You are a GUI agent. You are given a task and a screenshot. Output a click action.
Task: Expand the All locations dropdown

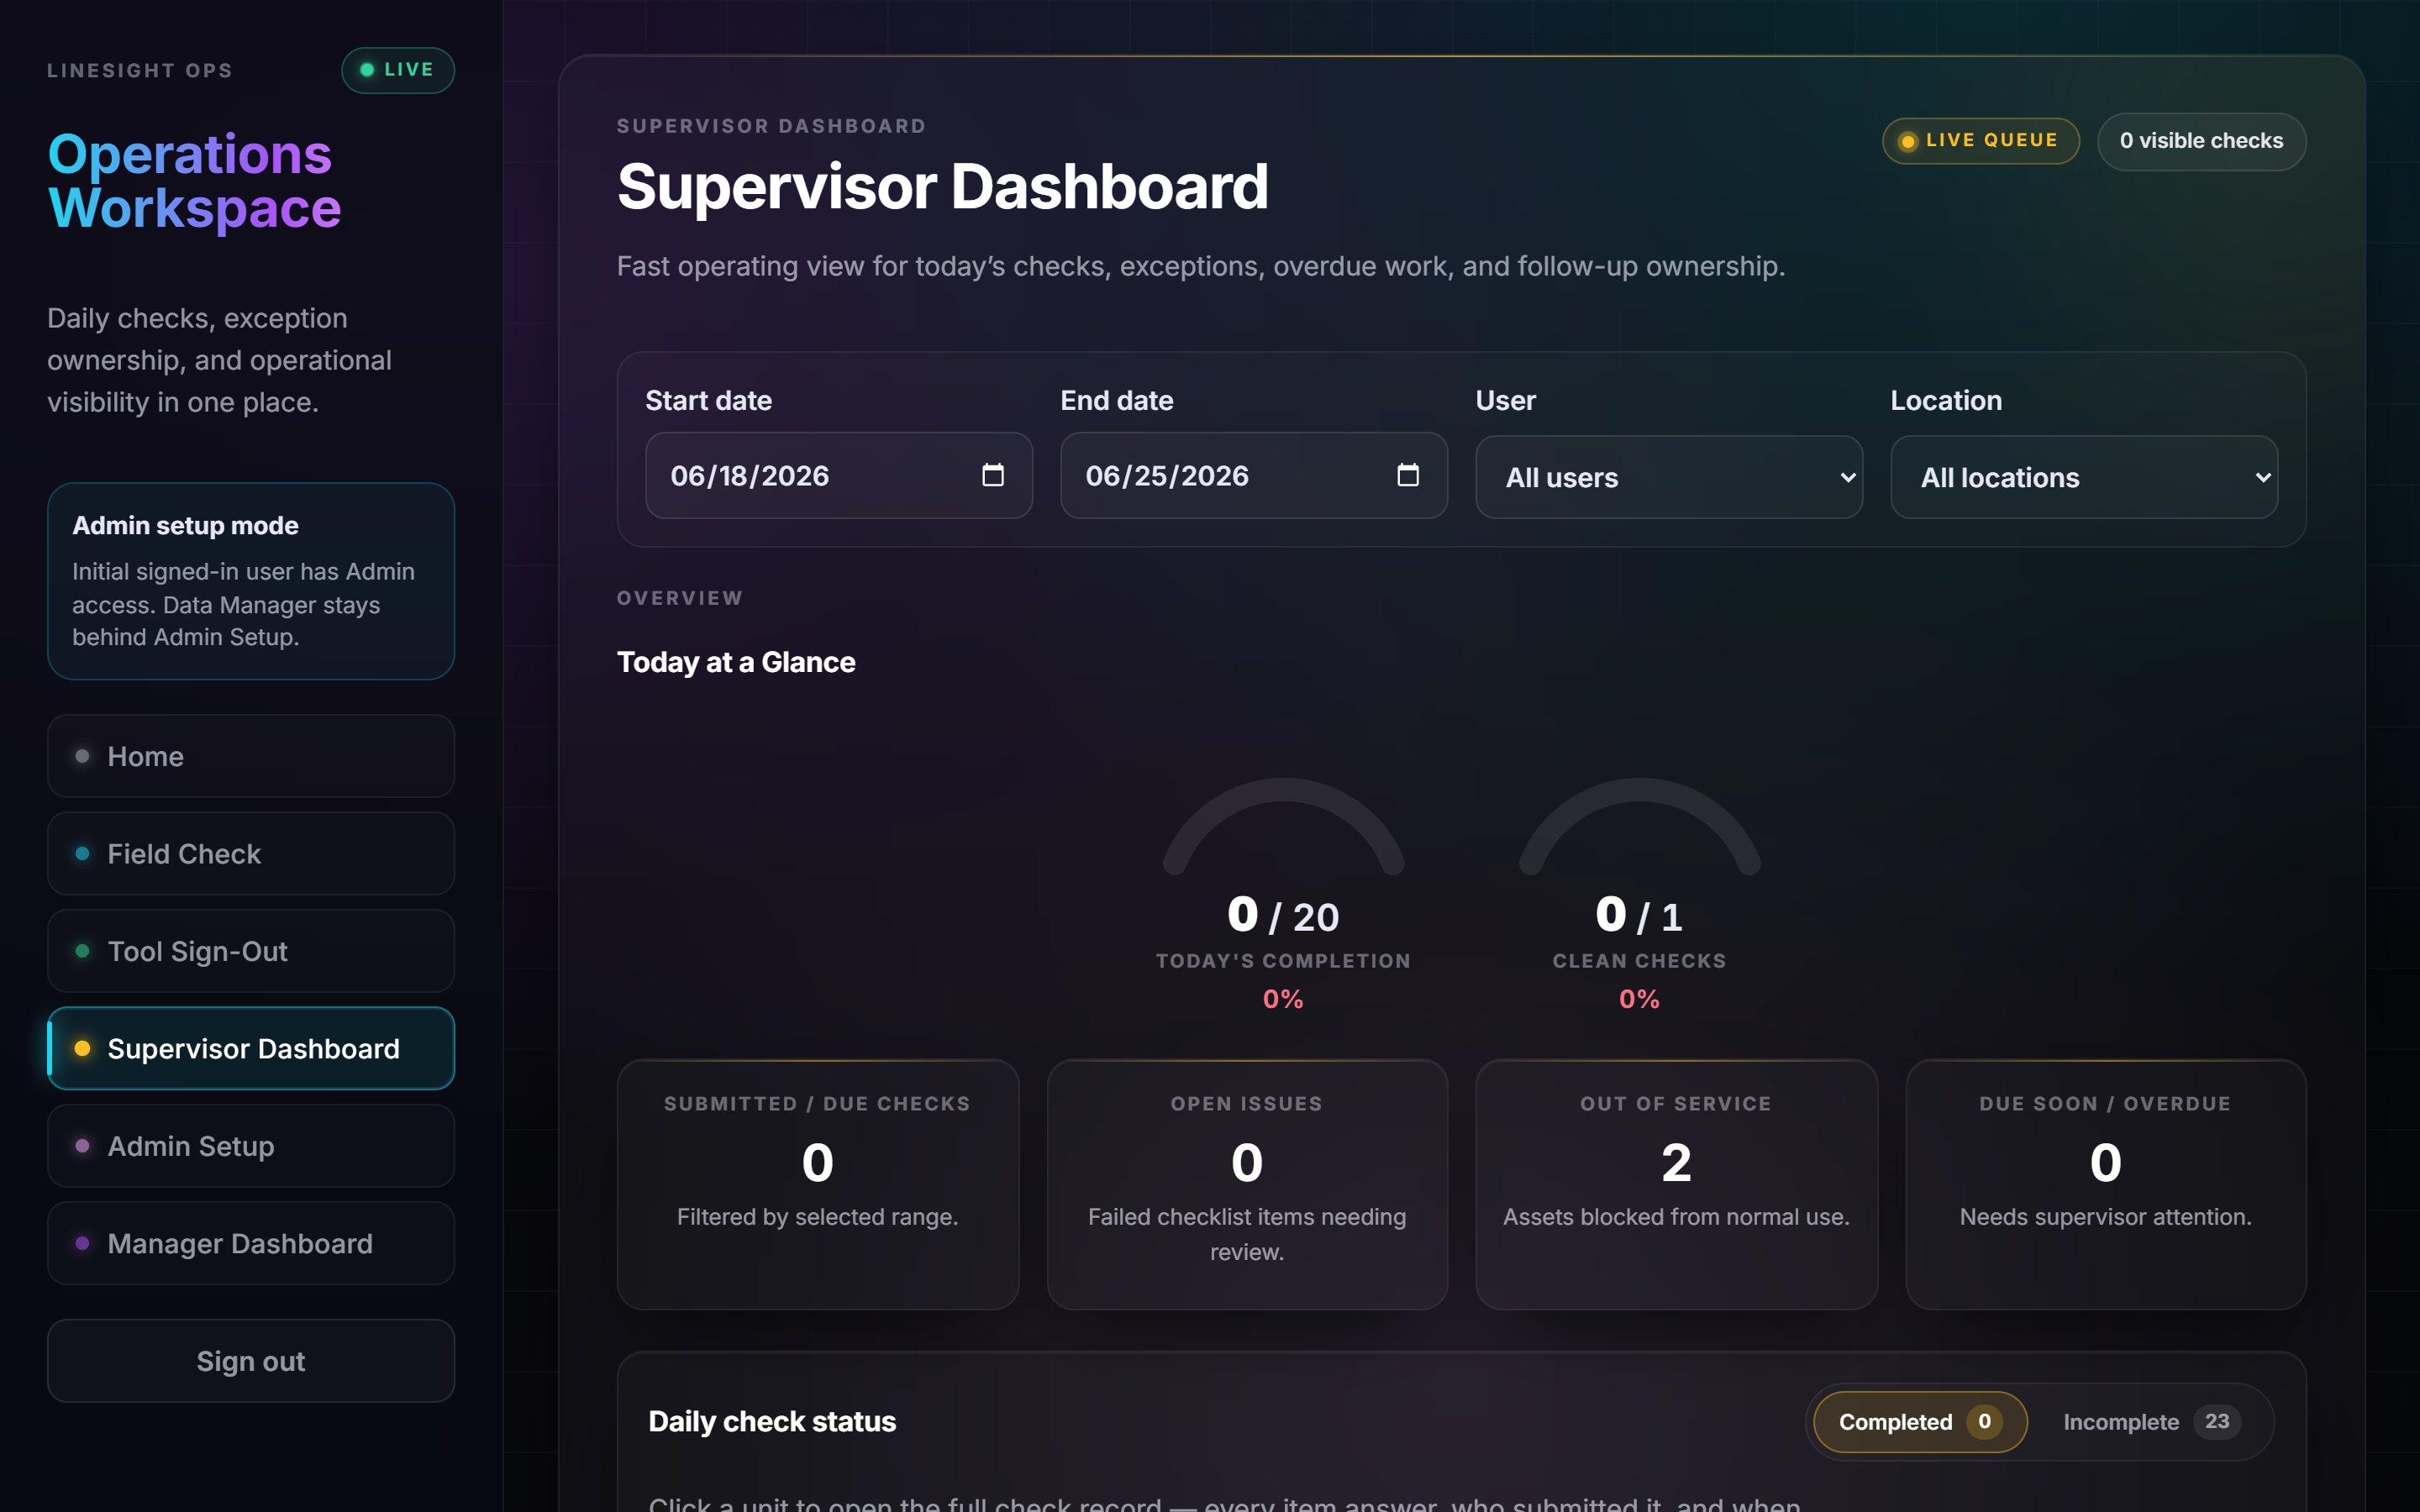pos(2084,477)
